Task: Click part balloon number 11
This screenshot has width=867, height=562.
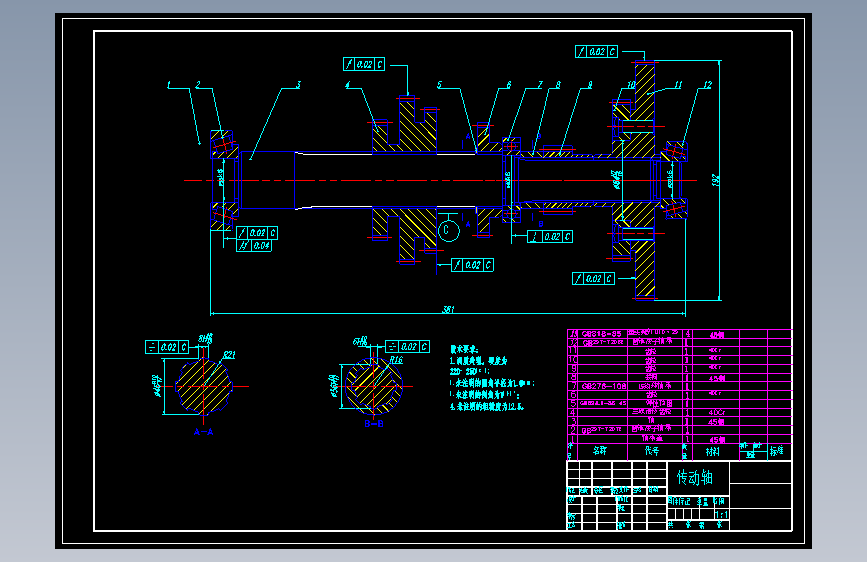Action: pos(678,85)
